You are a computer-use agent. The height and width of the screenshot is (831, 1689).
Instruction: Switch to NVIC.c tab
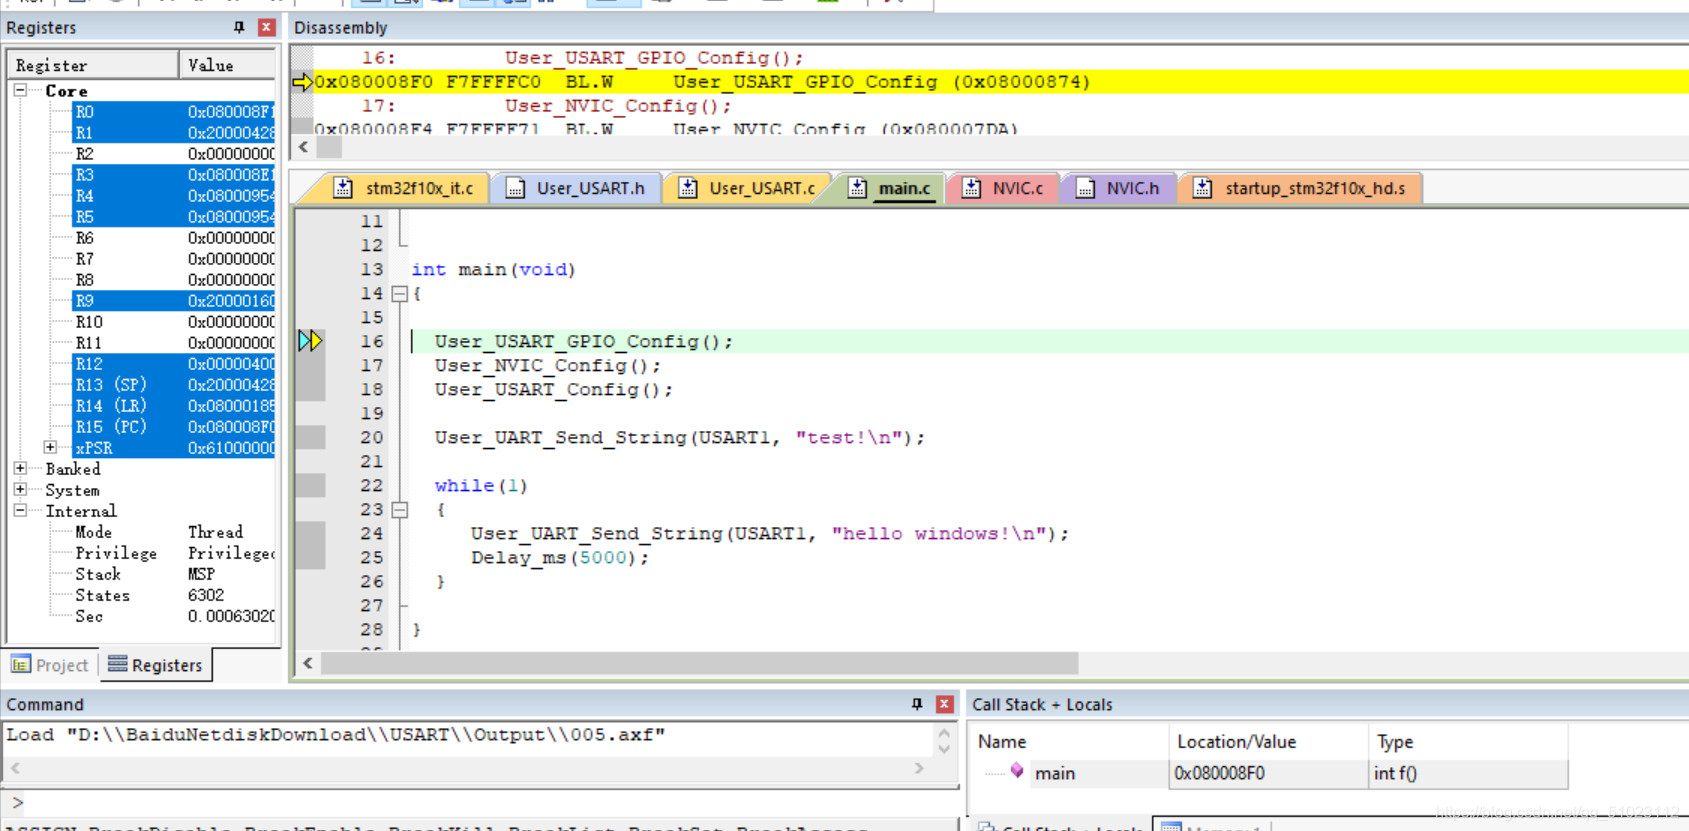point(1004,188)
